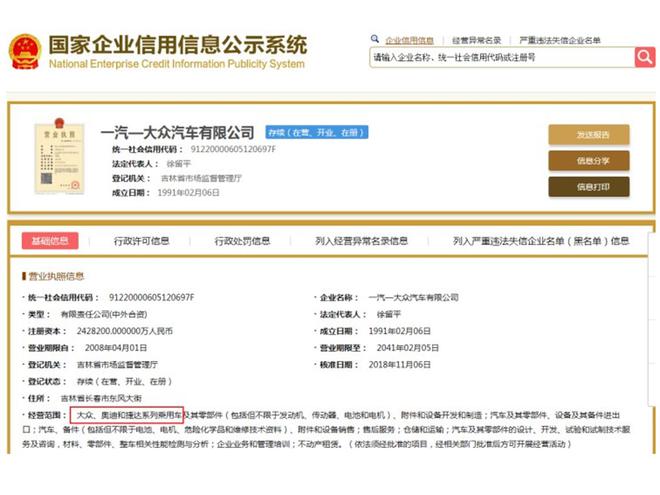Click the company name heading 一汽—大众汽车有限公司
Viewport: 660px width, 495px height.
(x=178, y=133)
